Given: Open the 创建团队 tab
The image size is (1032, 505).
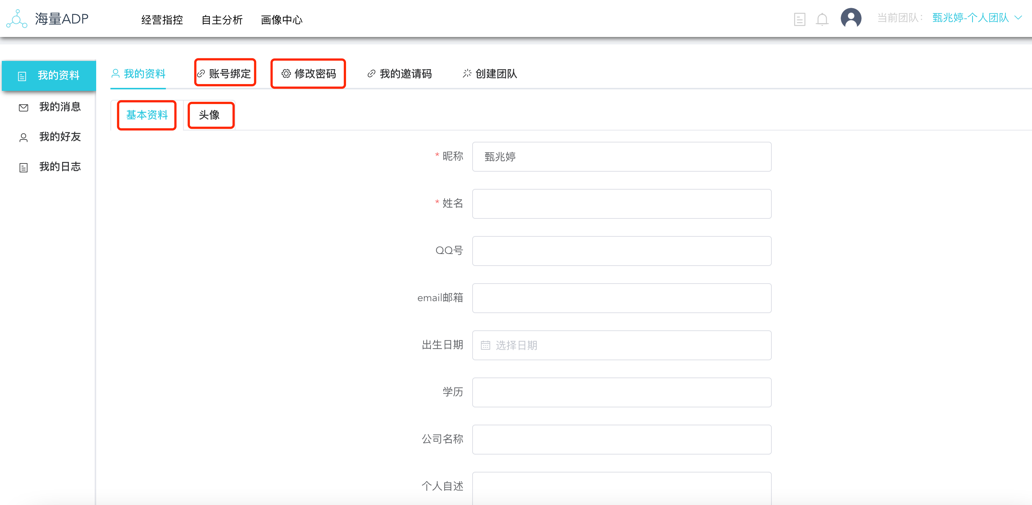Looking at the screenshot, I should click(490, 74).
